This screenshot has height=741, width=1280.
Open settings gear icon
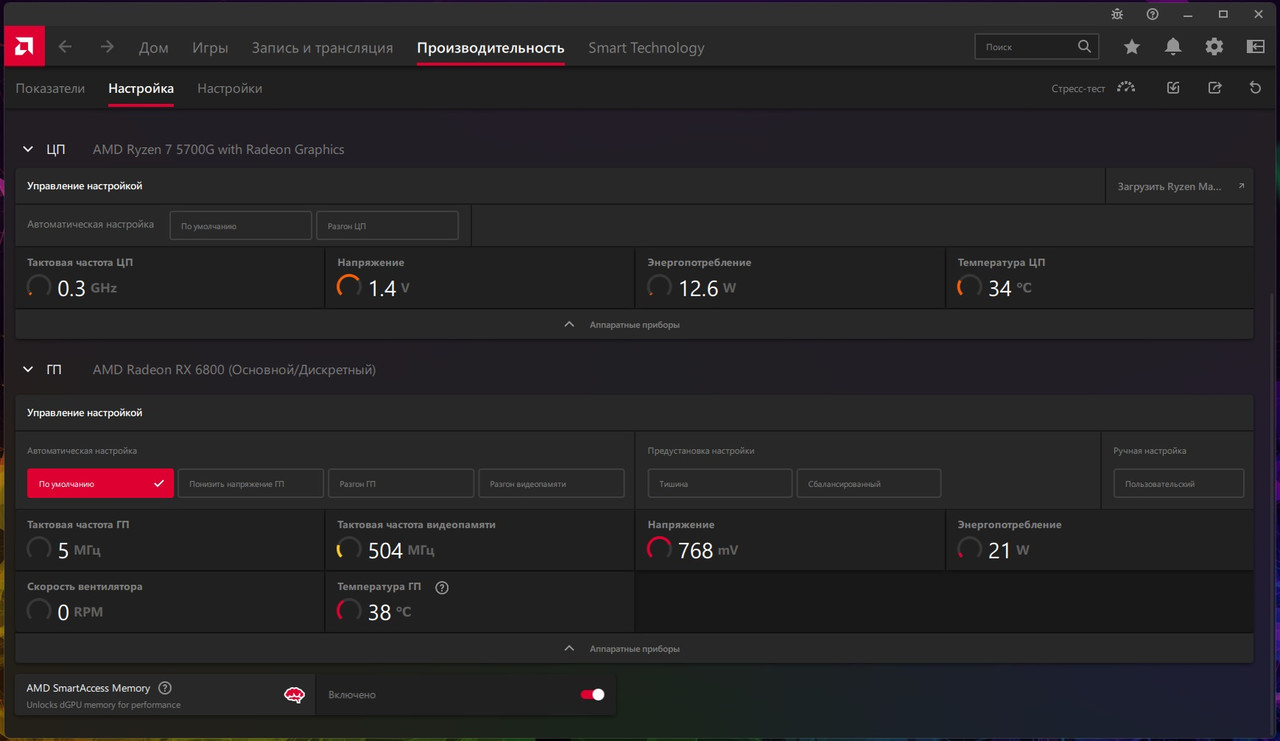[x=1214, y=47]
